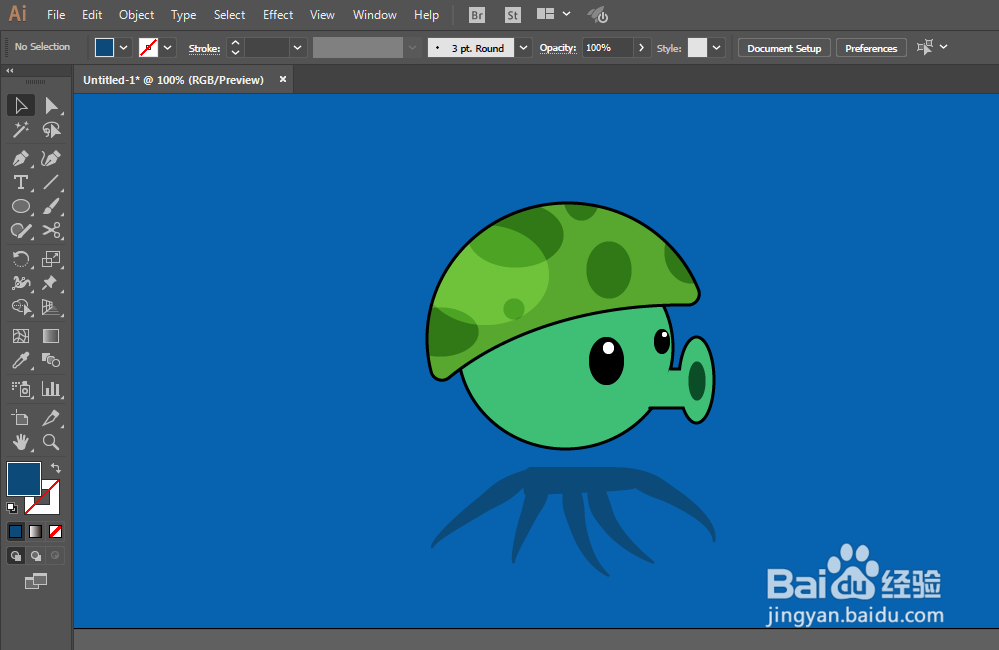Screen dimensions: 999x650
Task: Choose the Symbol Sprayer tool
Action: point(21,389)
